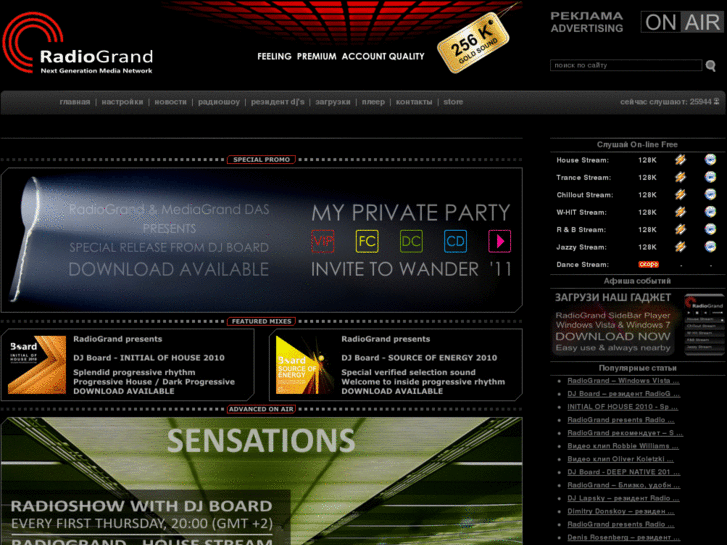
Task: Open Jazzy Stream in Windows Media Player
Action: (x=710, y=247)
